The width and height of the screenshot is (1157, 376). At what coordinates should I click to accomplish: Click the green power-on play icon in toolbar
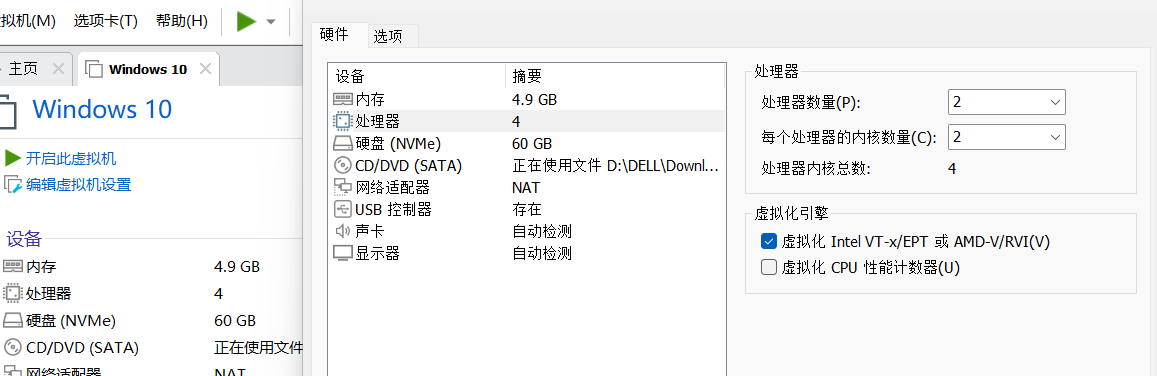pos(246,21)
